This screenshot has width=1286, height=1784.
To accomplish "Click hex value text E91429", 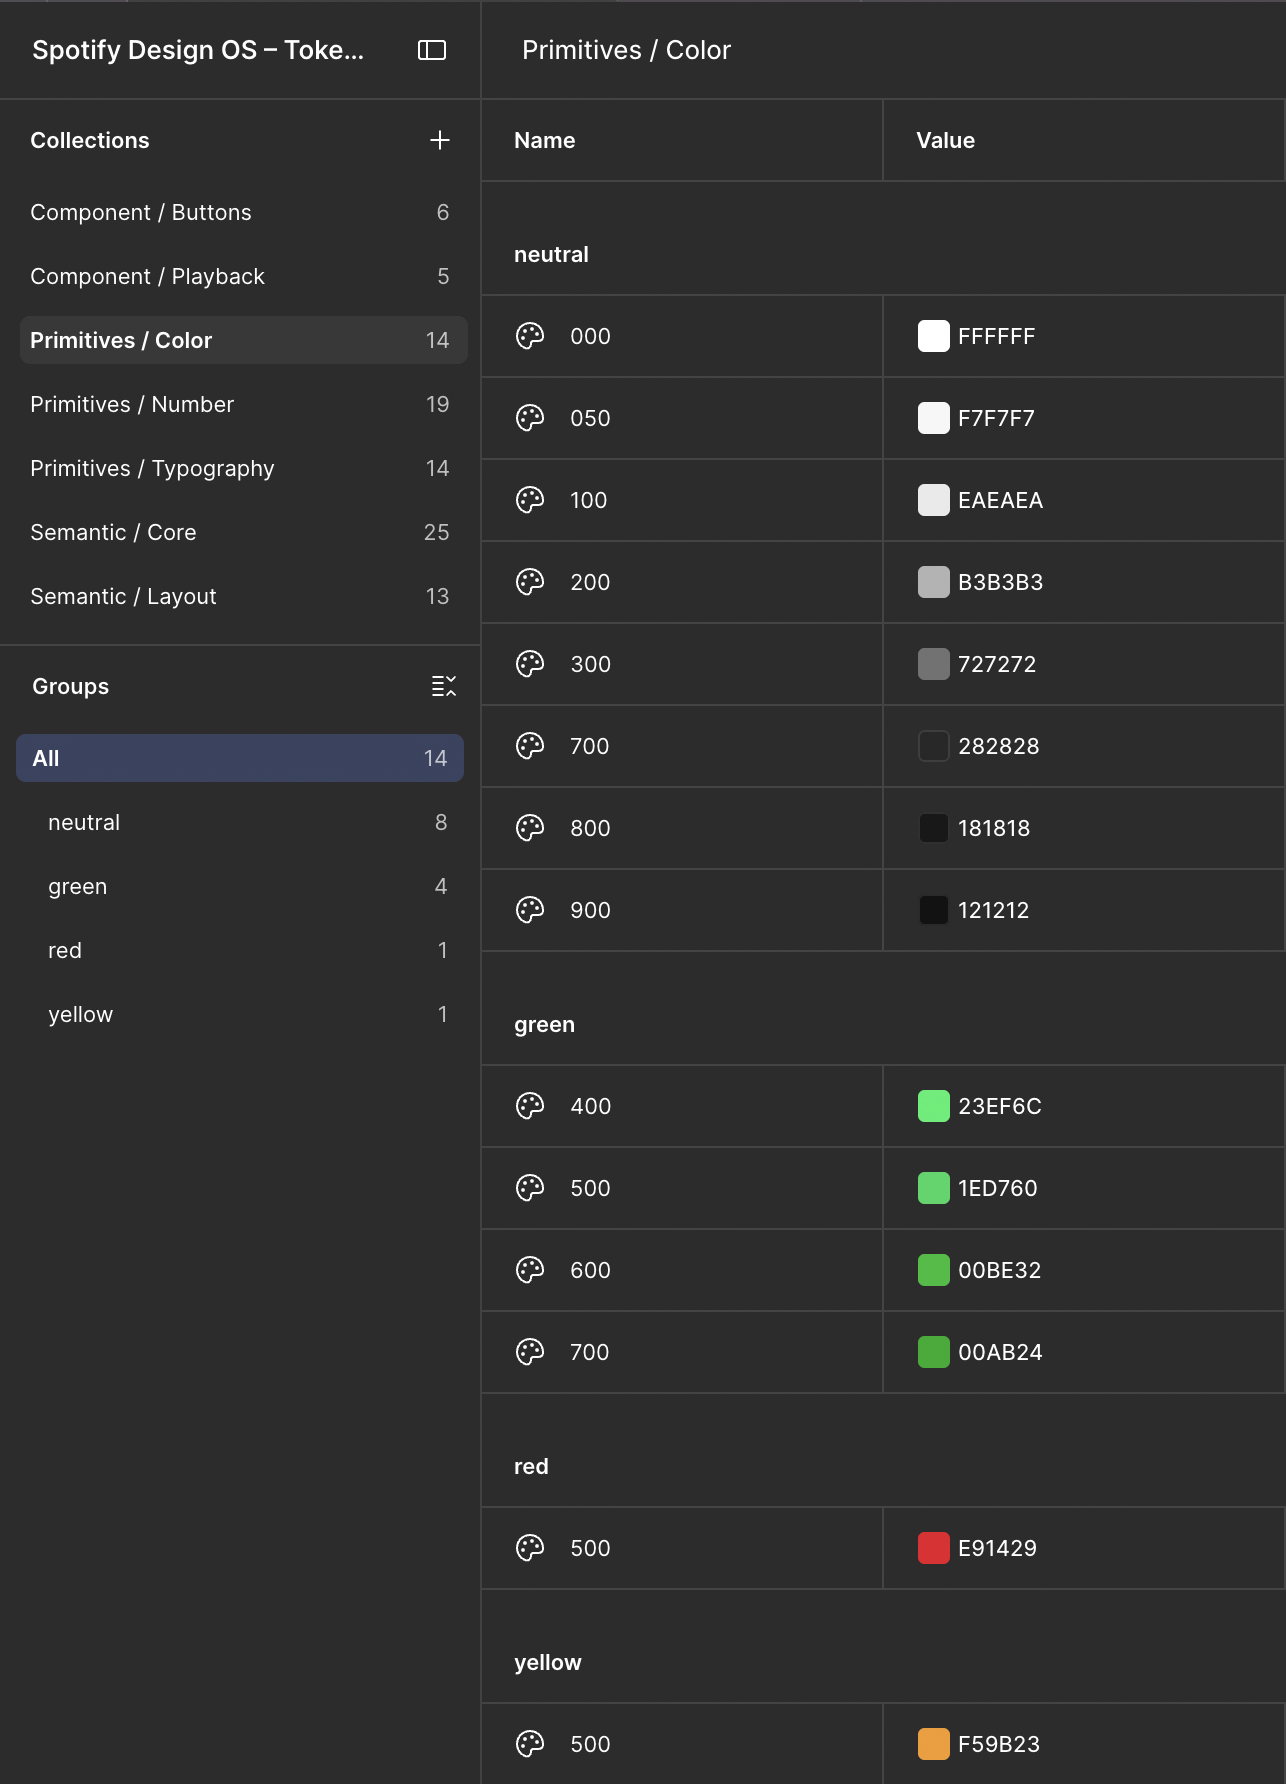I will click(x=997, y=1548).
